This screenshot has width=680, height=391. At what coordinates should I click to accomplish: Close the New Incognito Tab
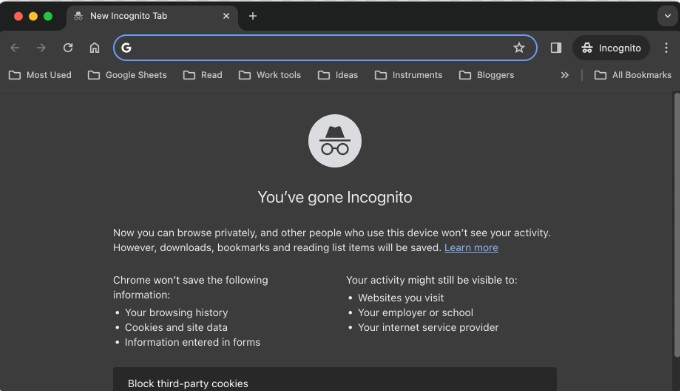pyautogui.click(x=226, y=16)
